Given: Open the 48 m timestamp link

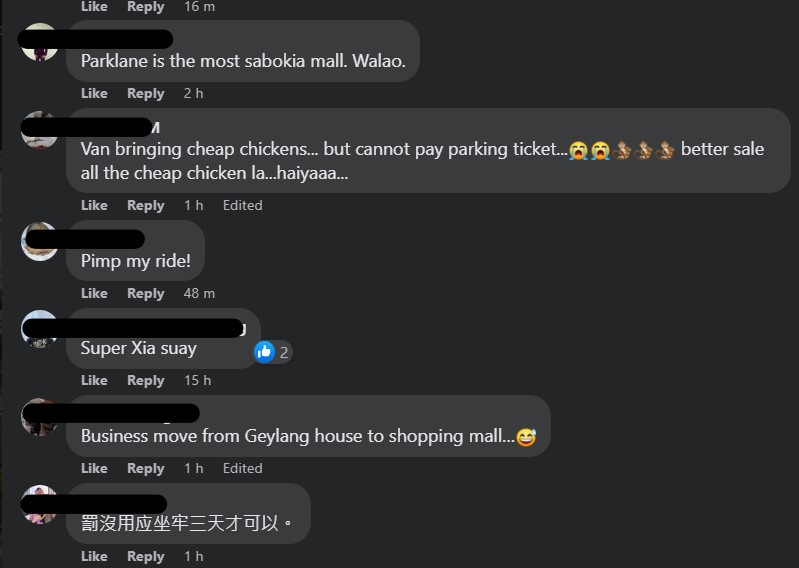Looking at the screenshot, I should click(x=199, y=293).
